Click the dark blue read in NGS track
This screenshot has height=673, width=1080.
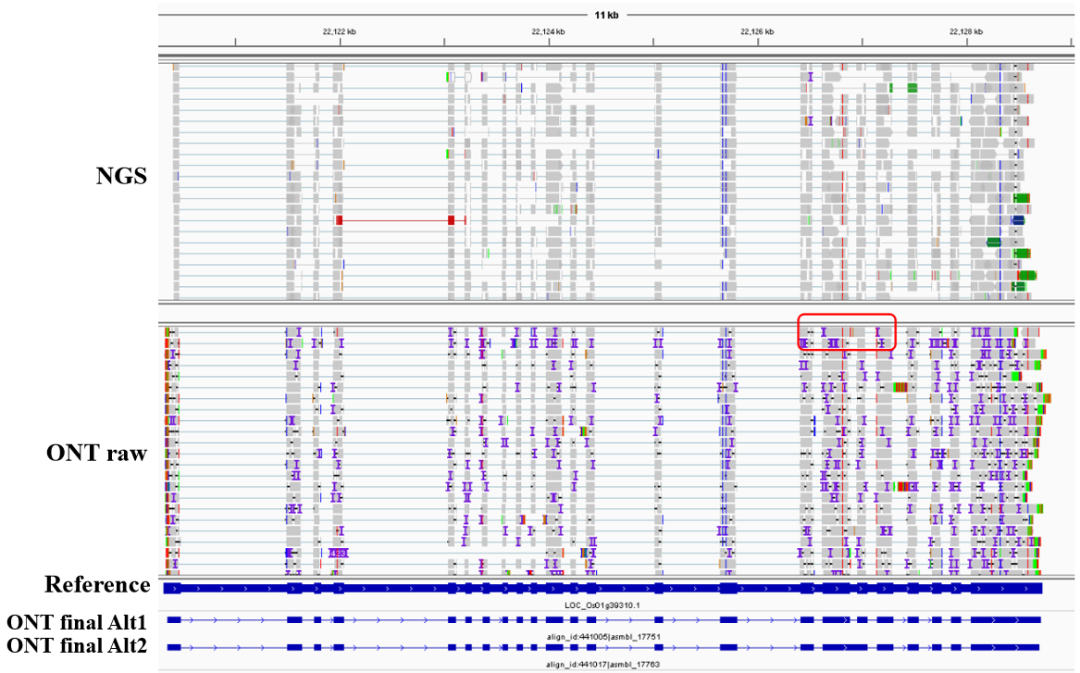coord(1018,219)
